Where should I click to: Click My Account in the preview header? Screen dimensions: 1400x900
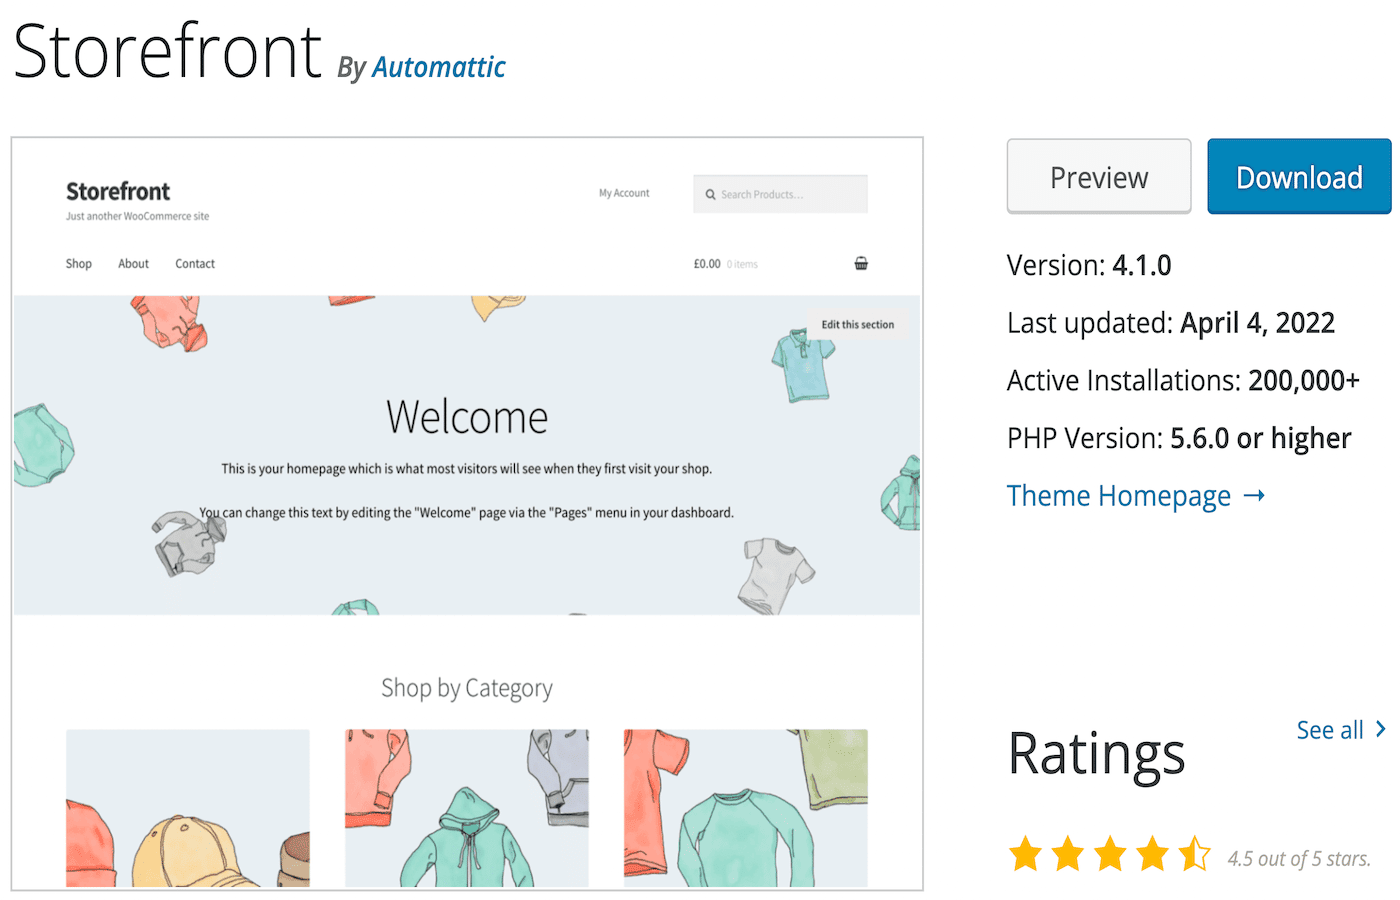tap(624, 192)
